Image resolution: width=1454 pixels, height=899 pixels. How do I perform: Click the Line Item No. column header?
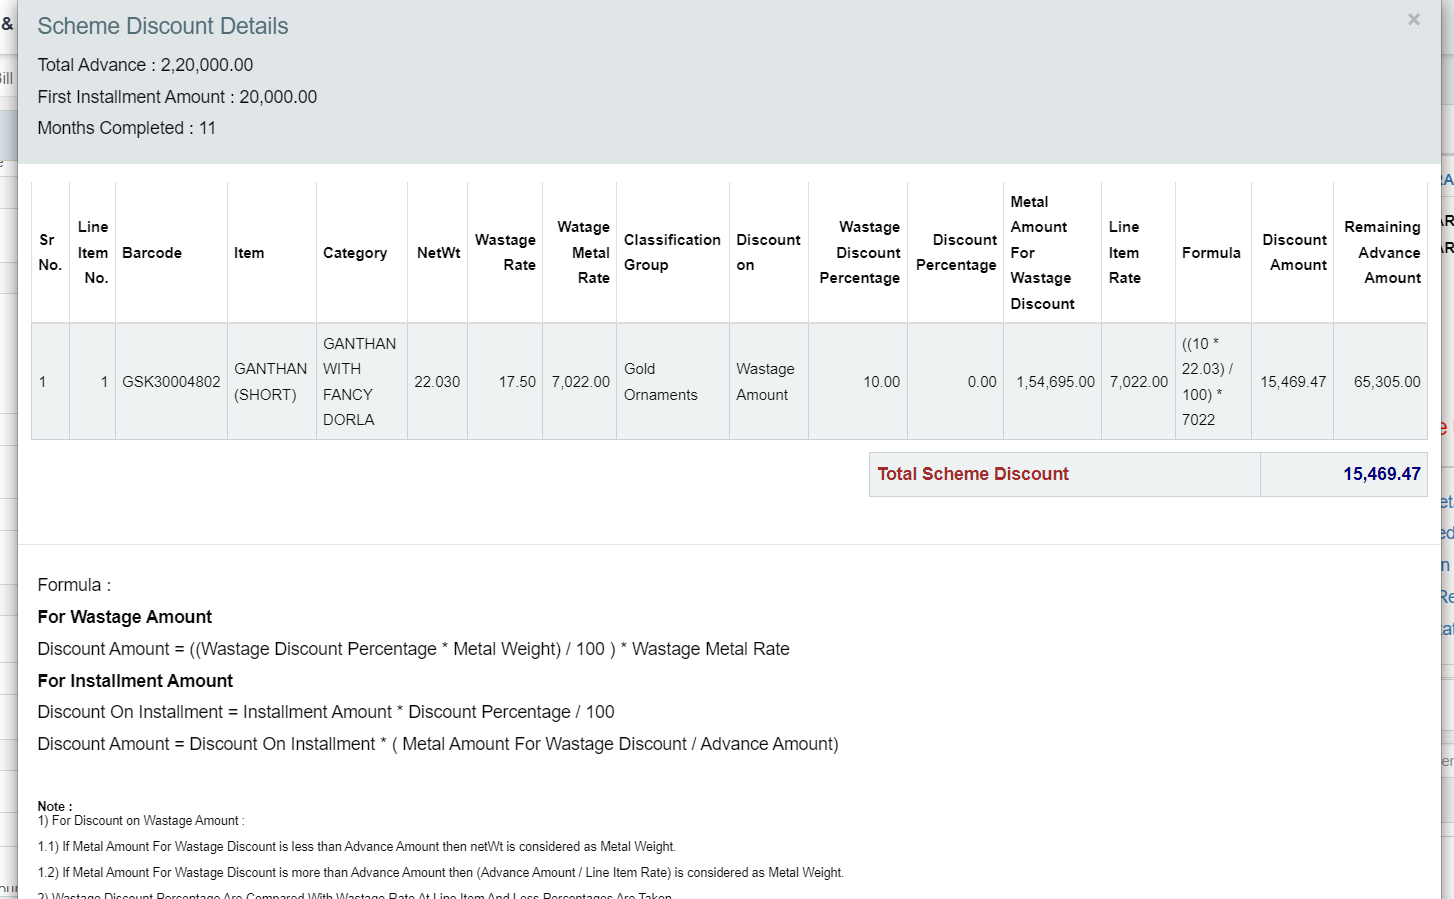pyautogui.click(x=93, y=253)
